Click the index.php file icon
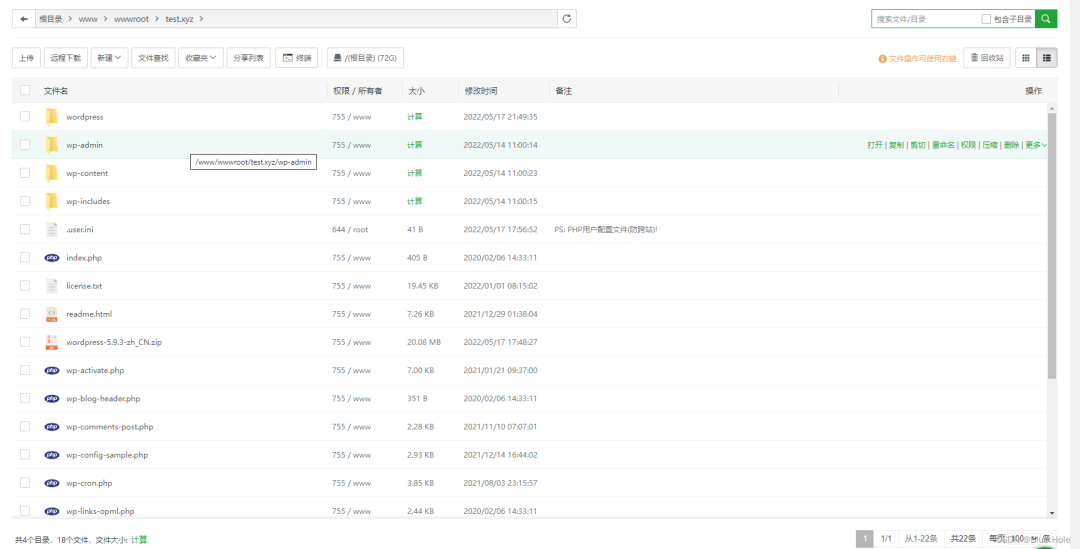This screenshot has width=1080, height=549. [x=52, y=258]
